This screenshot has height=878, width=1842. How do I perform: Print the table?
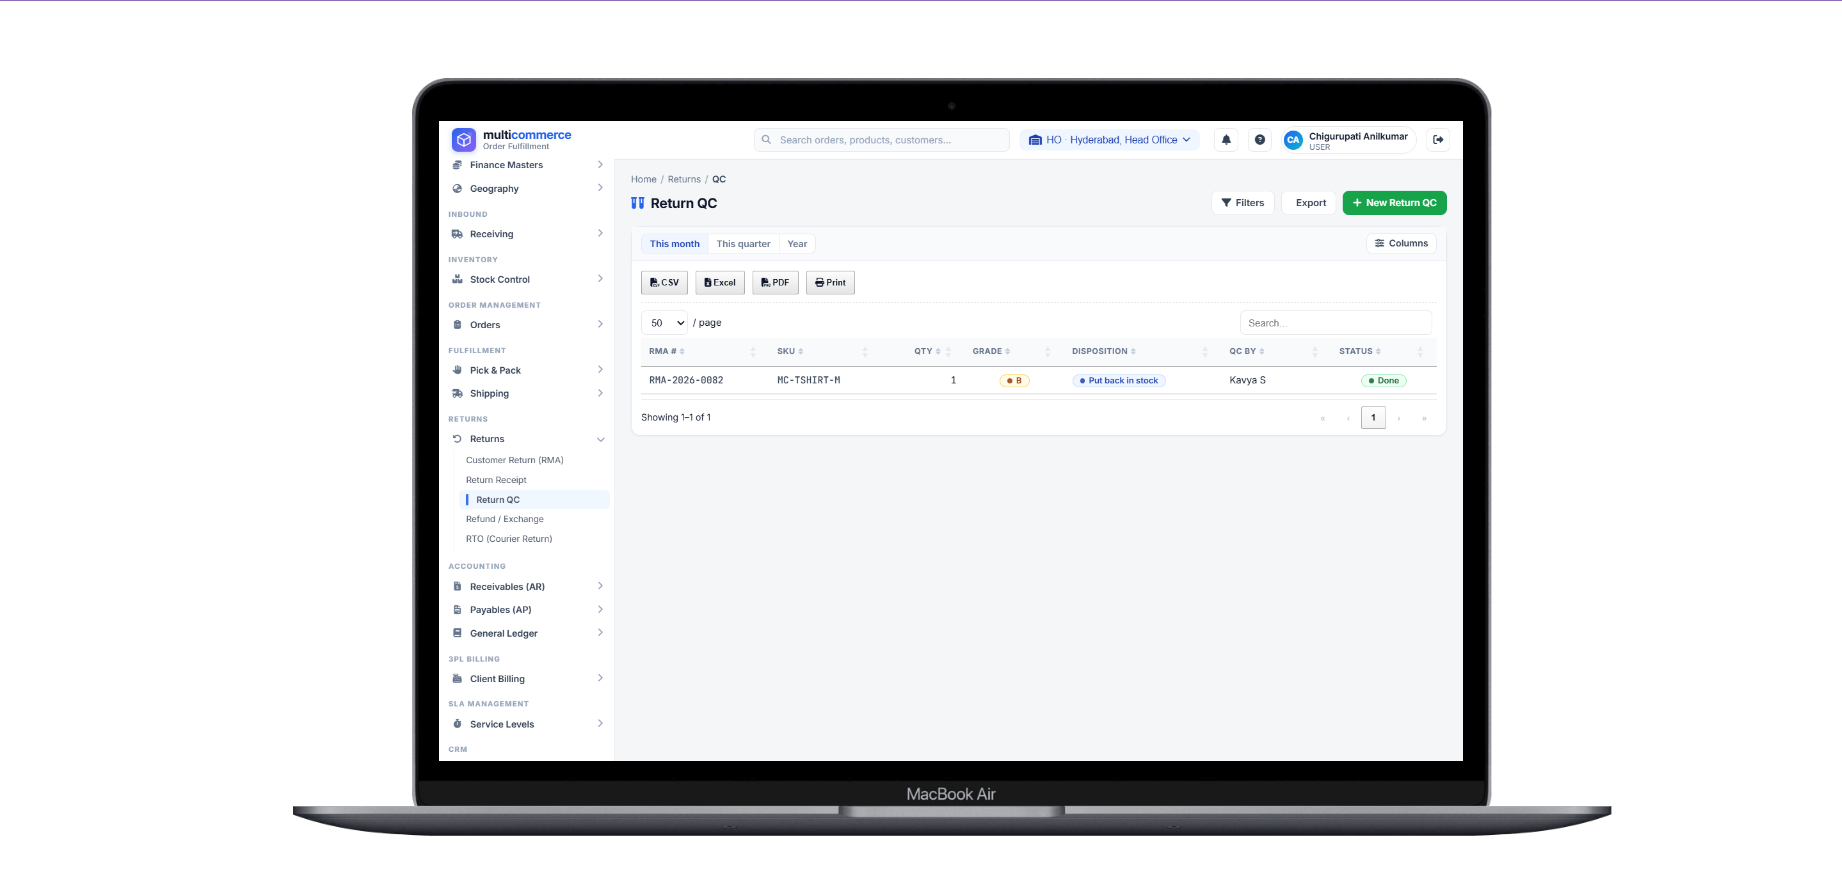[x=830, y=283]
